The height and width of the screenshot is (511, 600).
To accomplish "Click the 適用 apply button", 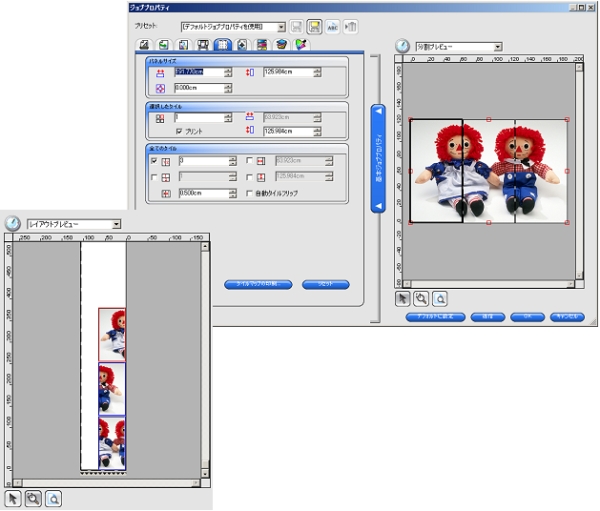I will coord(488,317).
